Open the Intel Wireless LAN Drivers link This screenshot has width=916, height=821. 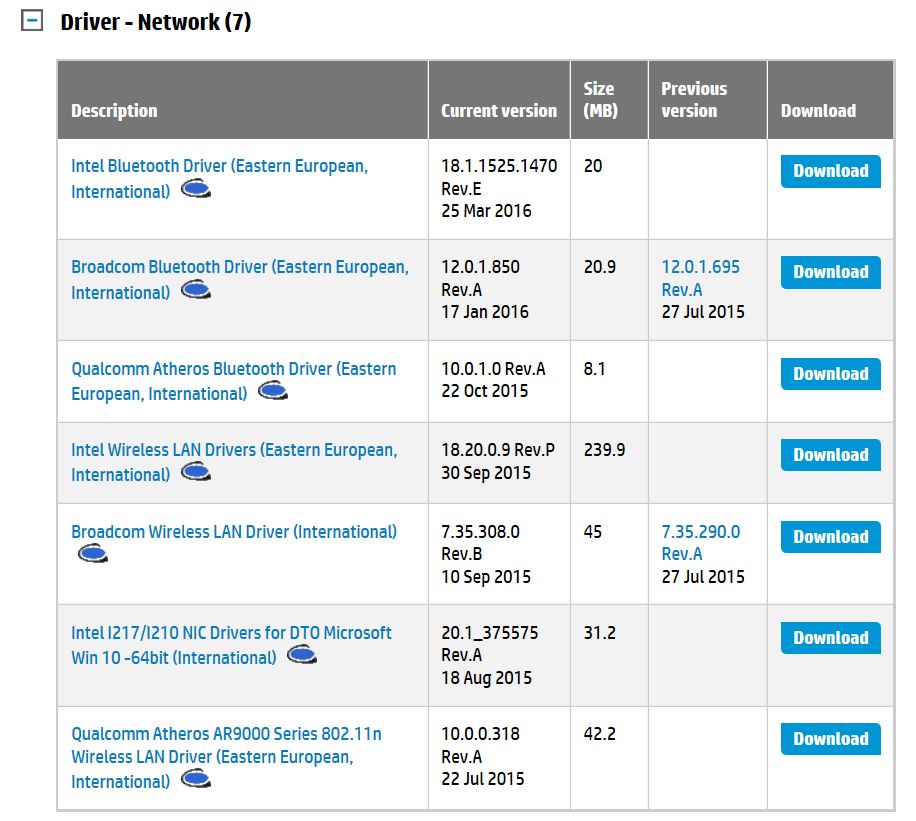click(x=233, y=450)
